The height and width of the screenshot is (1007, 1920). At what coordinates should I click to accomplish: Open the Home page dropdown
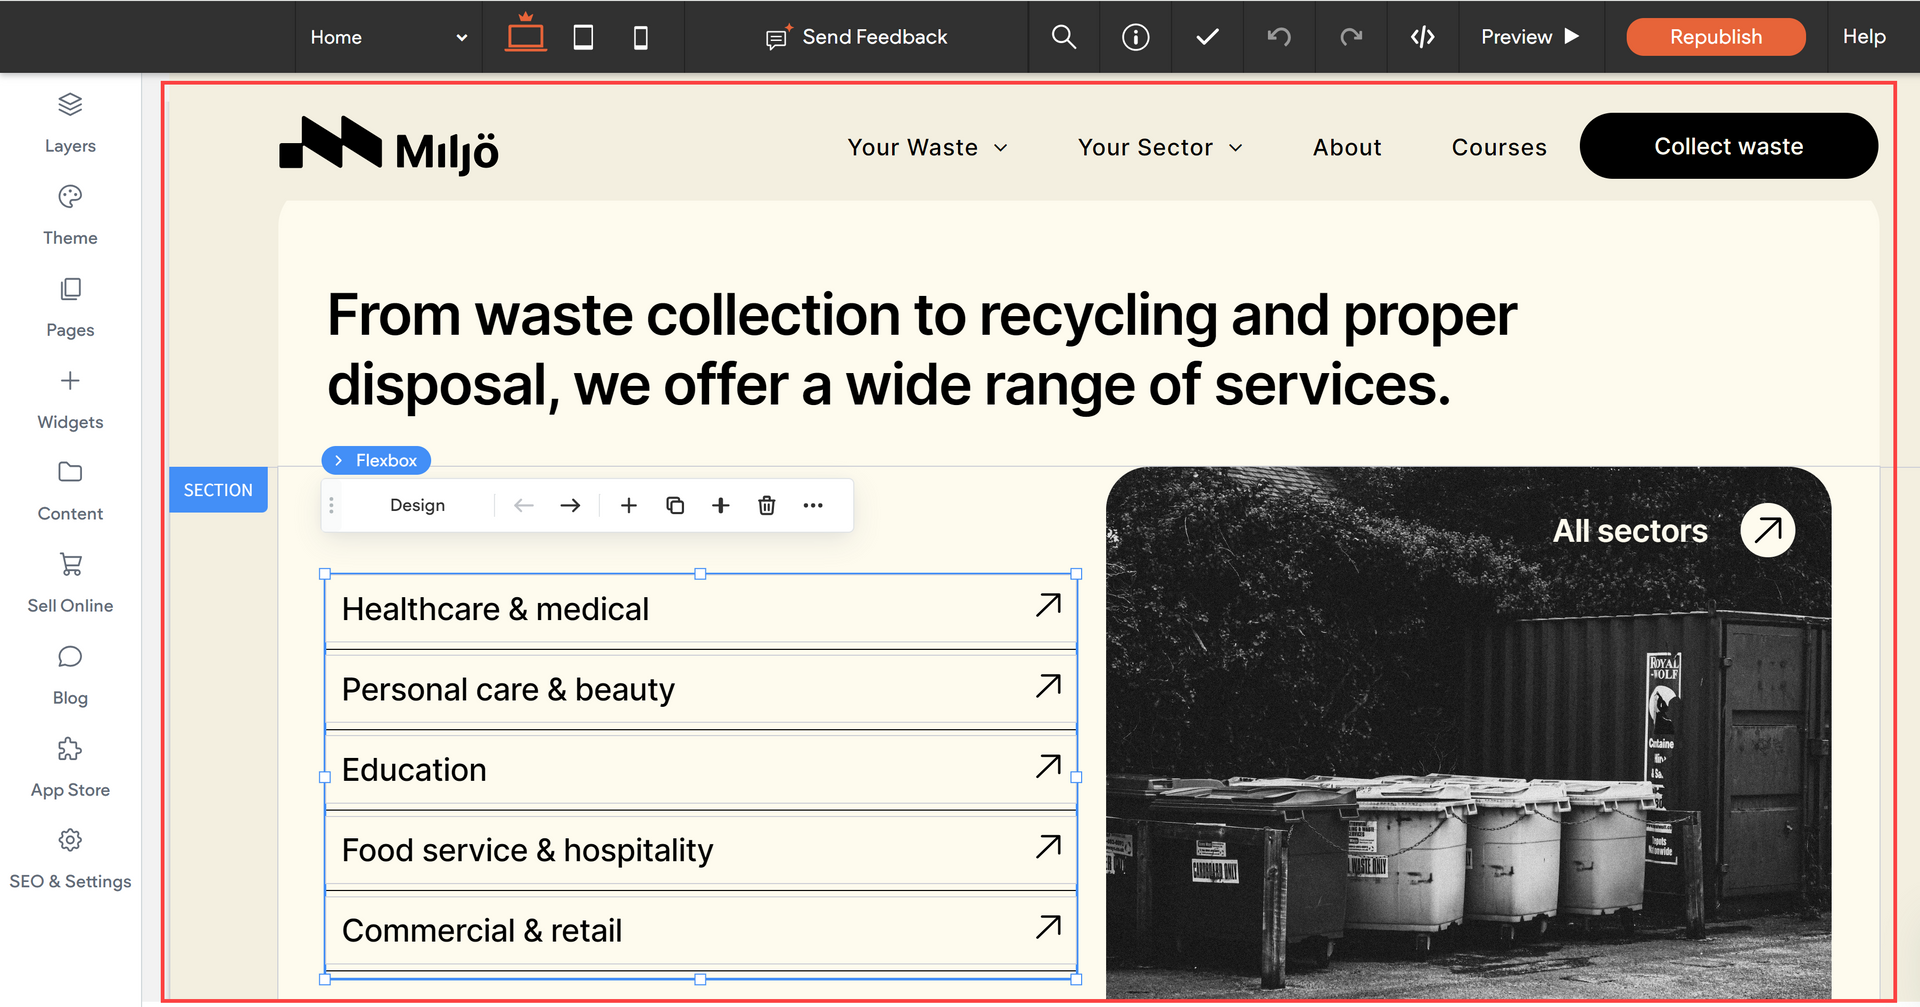[x=388, y=37]
